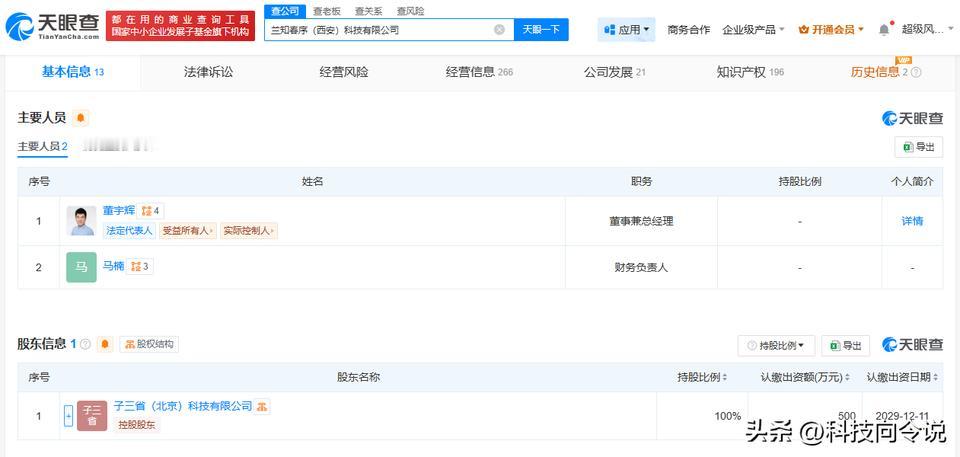Click the 财务负责人 position cell
This screenshot has width=960, height=457.
[x=641, y=267]
